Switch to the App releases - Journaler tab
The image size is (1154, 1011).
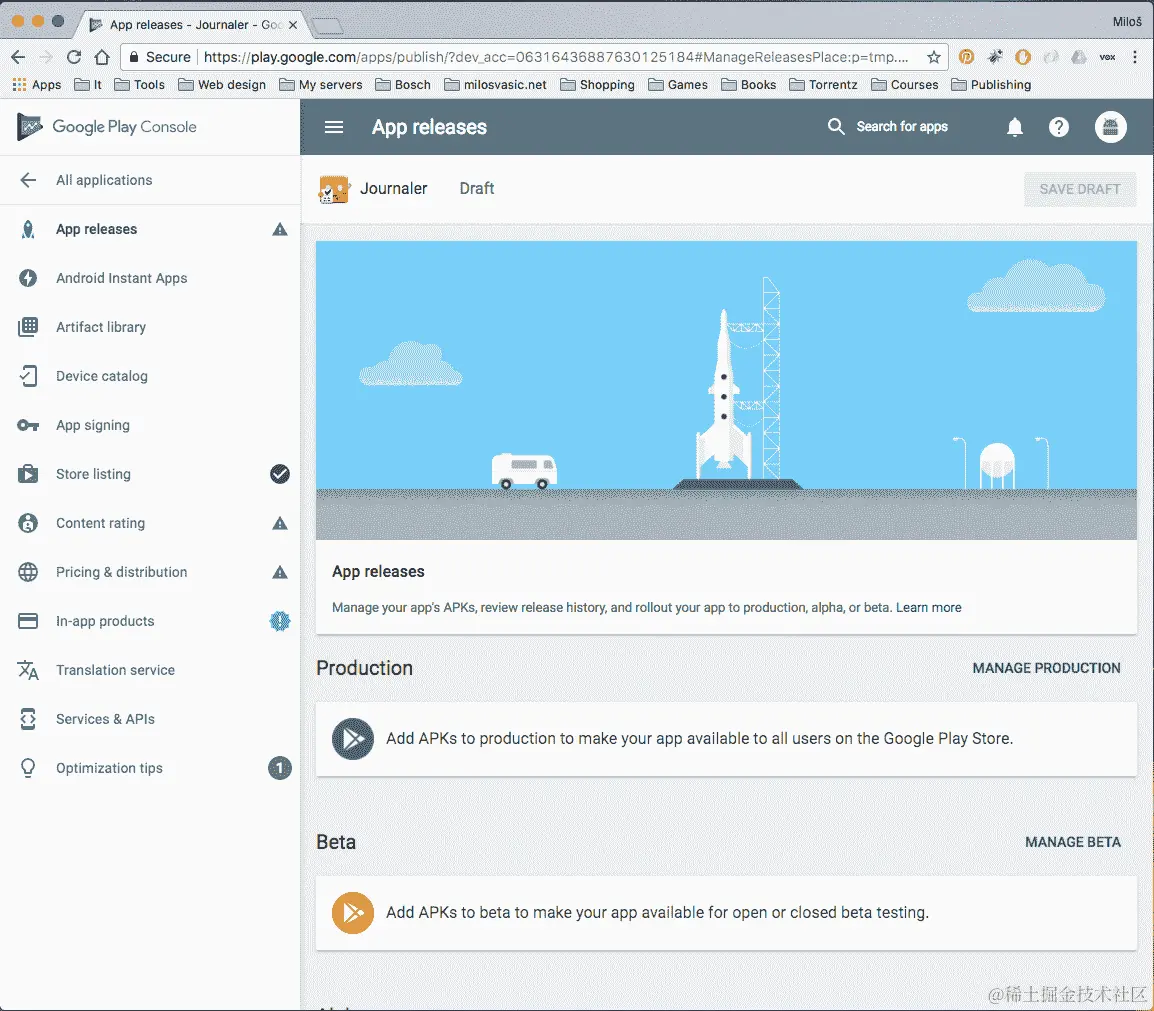[193, 24]
